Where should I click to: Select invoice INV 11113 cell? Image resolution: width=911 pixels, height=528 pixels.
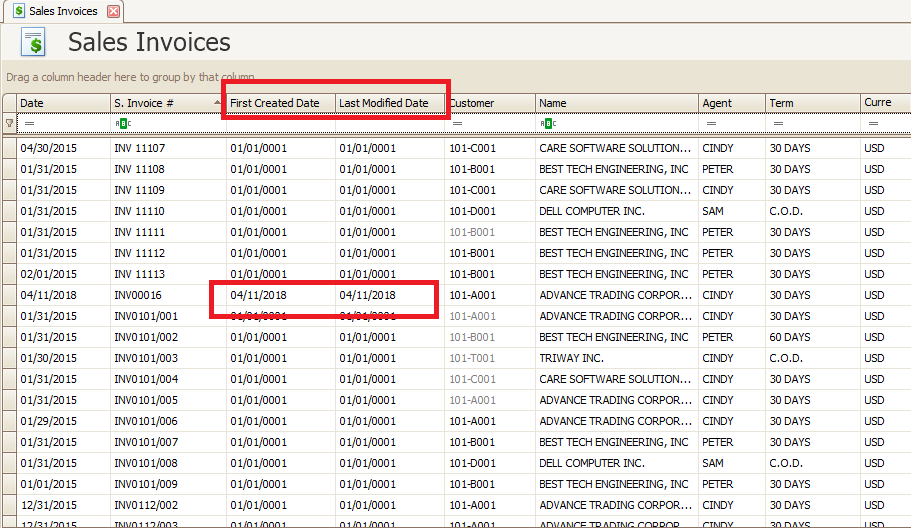(168, 274)
